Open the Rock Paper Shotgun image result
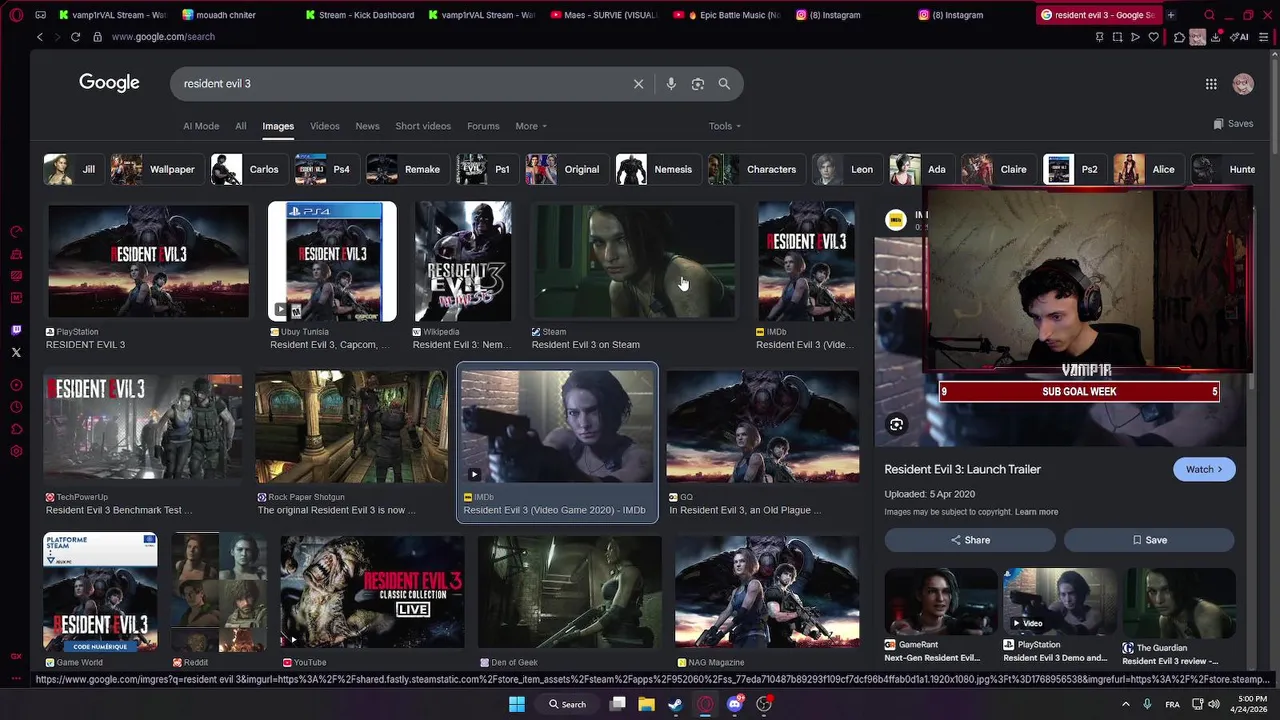The image size is (1280, 720). click(351, 427)
